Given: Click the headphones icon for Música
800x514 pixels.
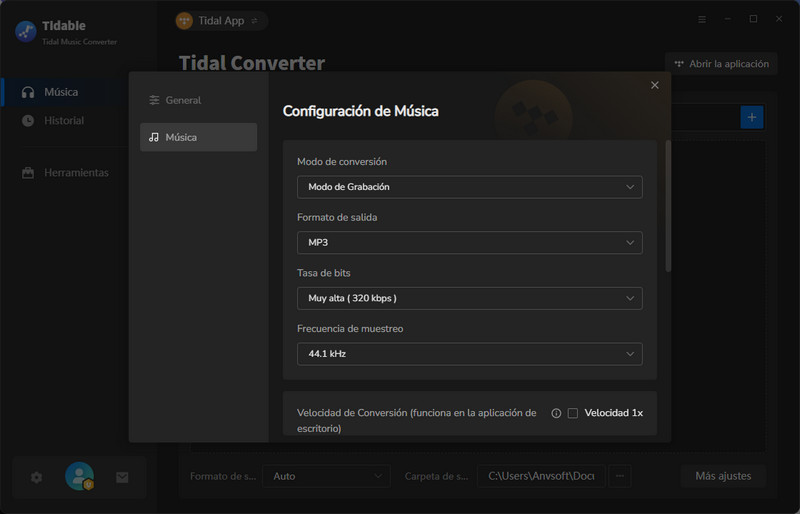Looking at the screenshot, I should point(28,92).
